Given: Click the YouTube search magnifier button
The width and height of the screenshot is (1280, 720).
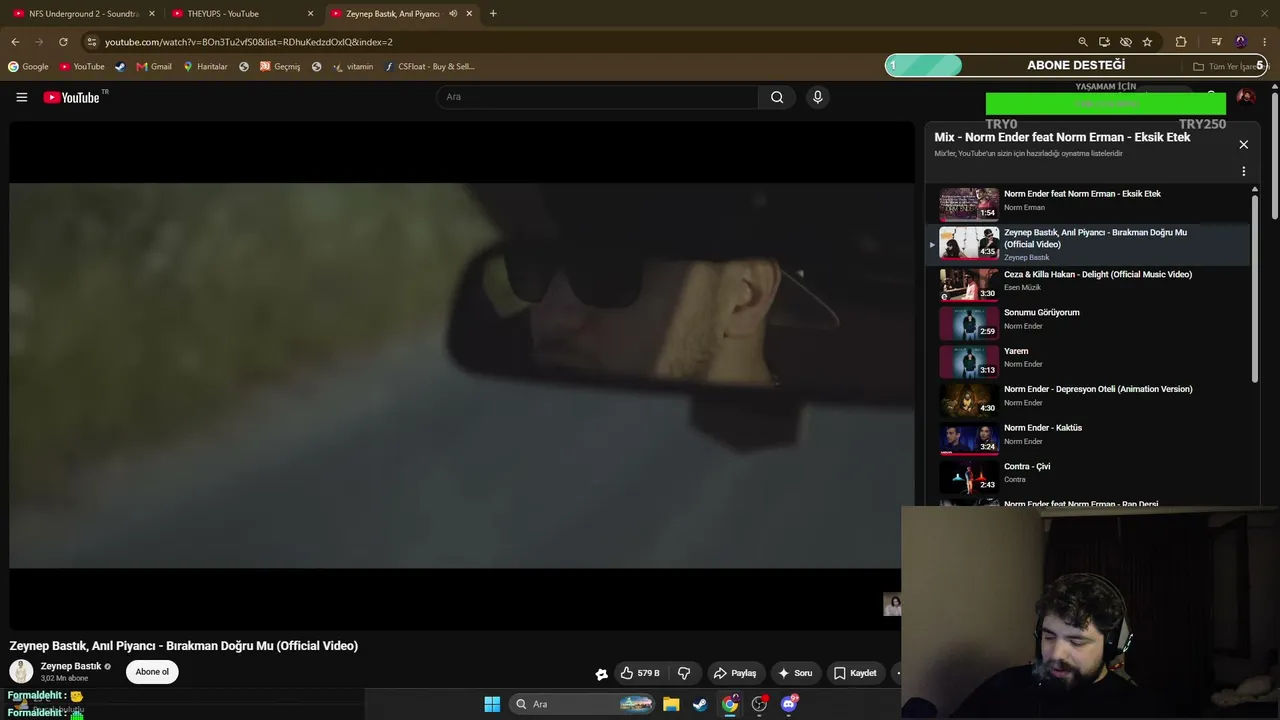Looking at the screenshot, I should click(777, 97).
